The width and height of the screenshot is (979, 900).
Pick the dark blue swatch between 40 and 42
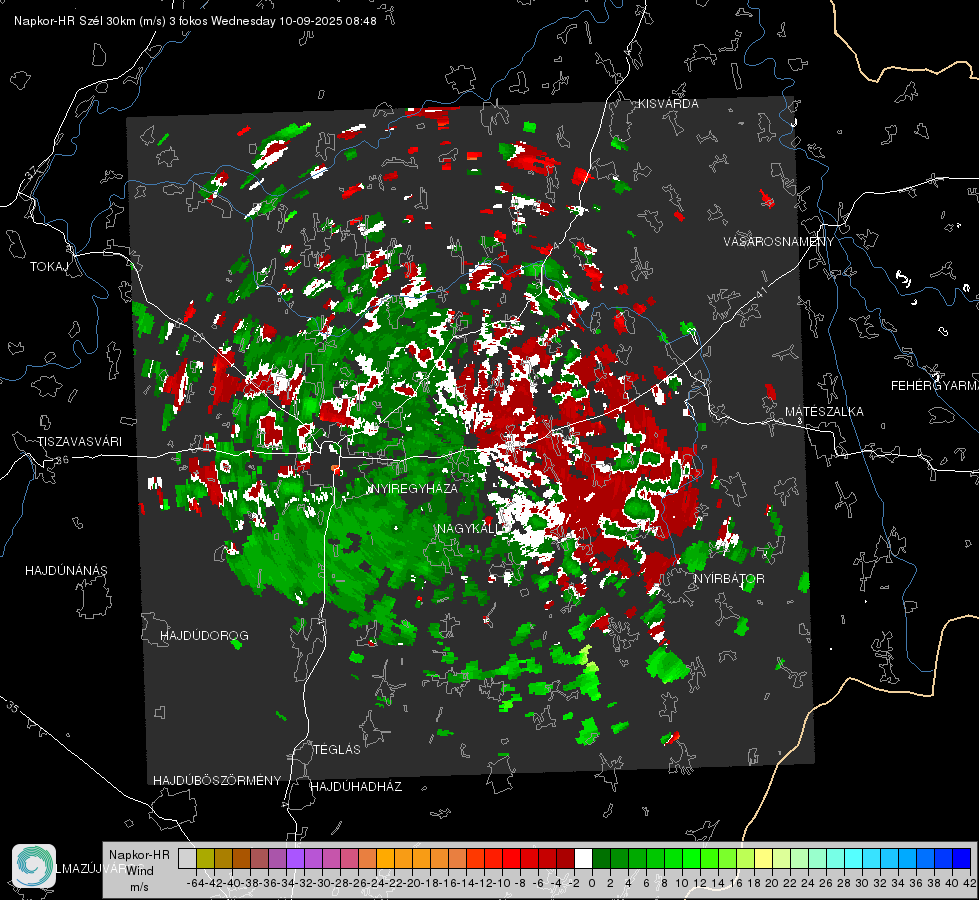click(x=962, y=858)
